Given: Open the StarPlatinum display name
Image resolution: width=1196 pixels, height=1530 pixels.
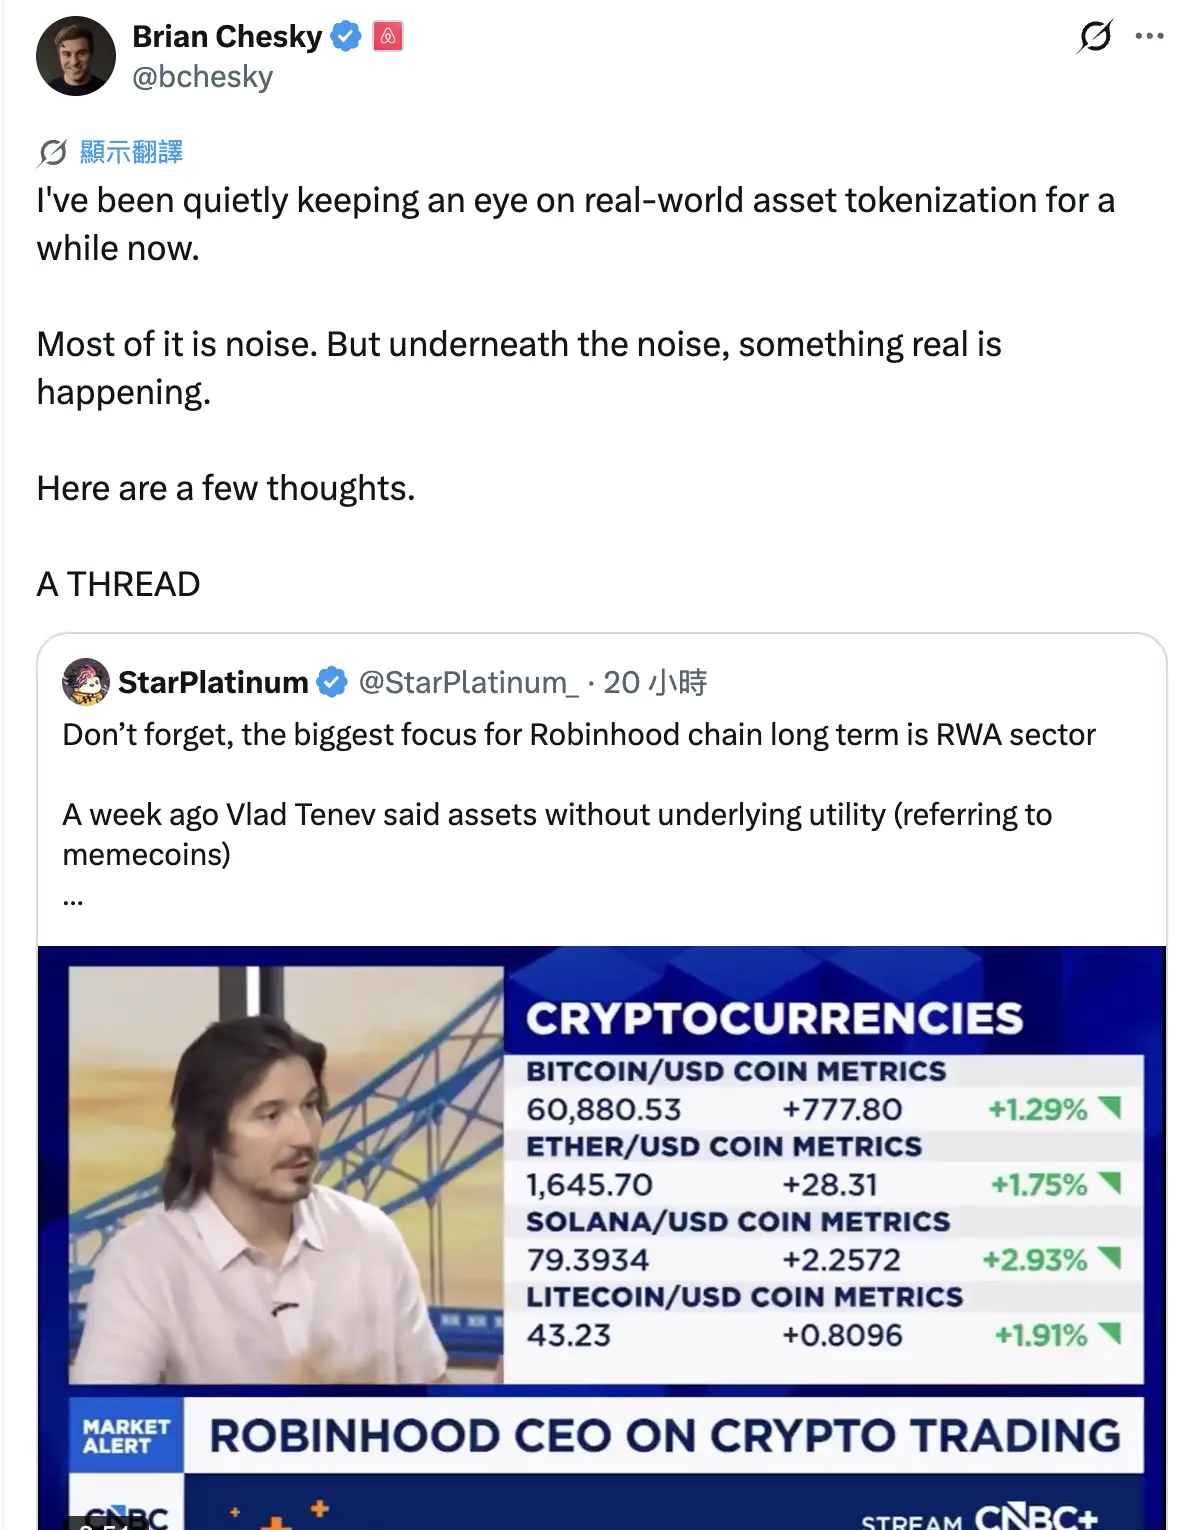Looking at the screenshot, I should pos(213,682).
